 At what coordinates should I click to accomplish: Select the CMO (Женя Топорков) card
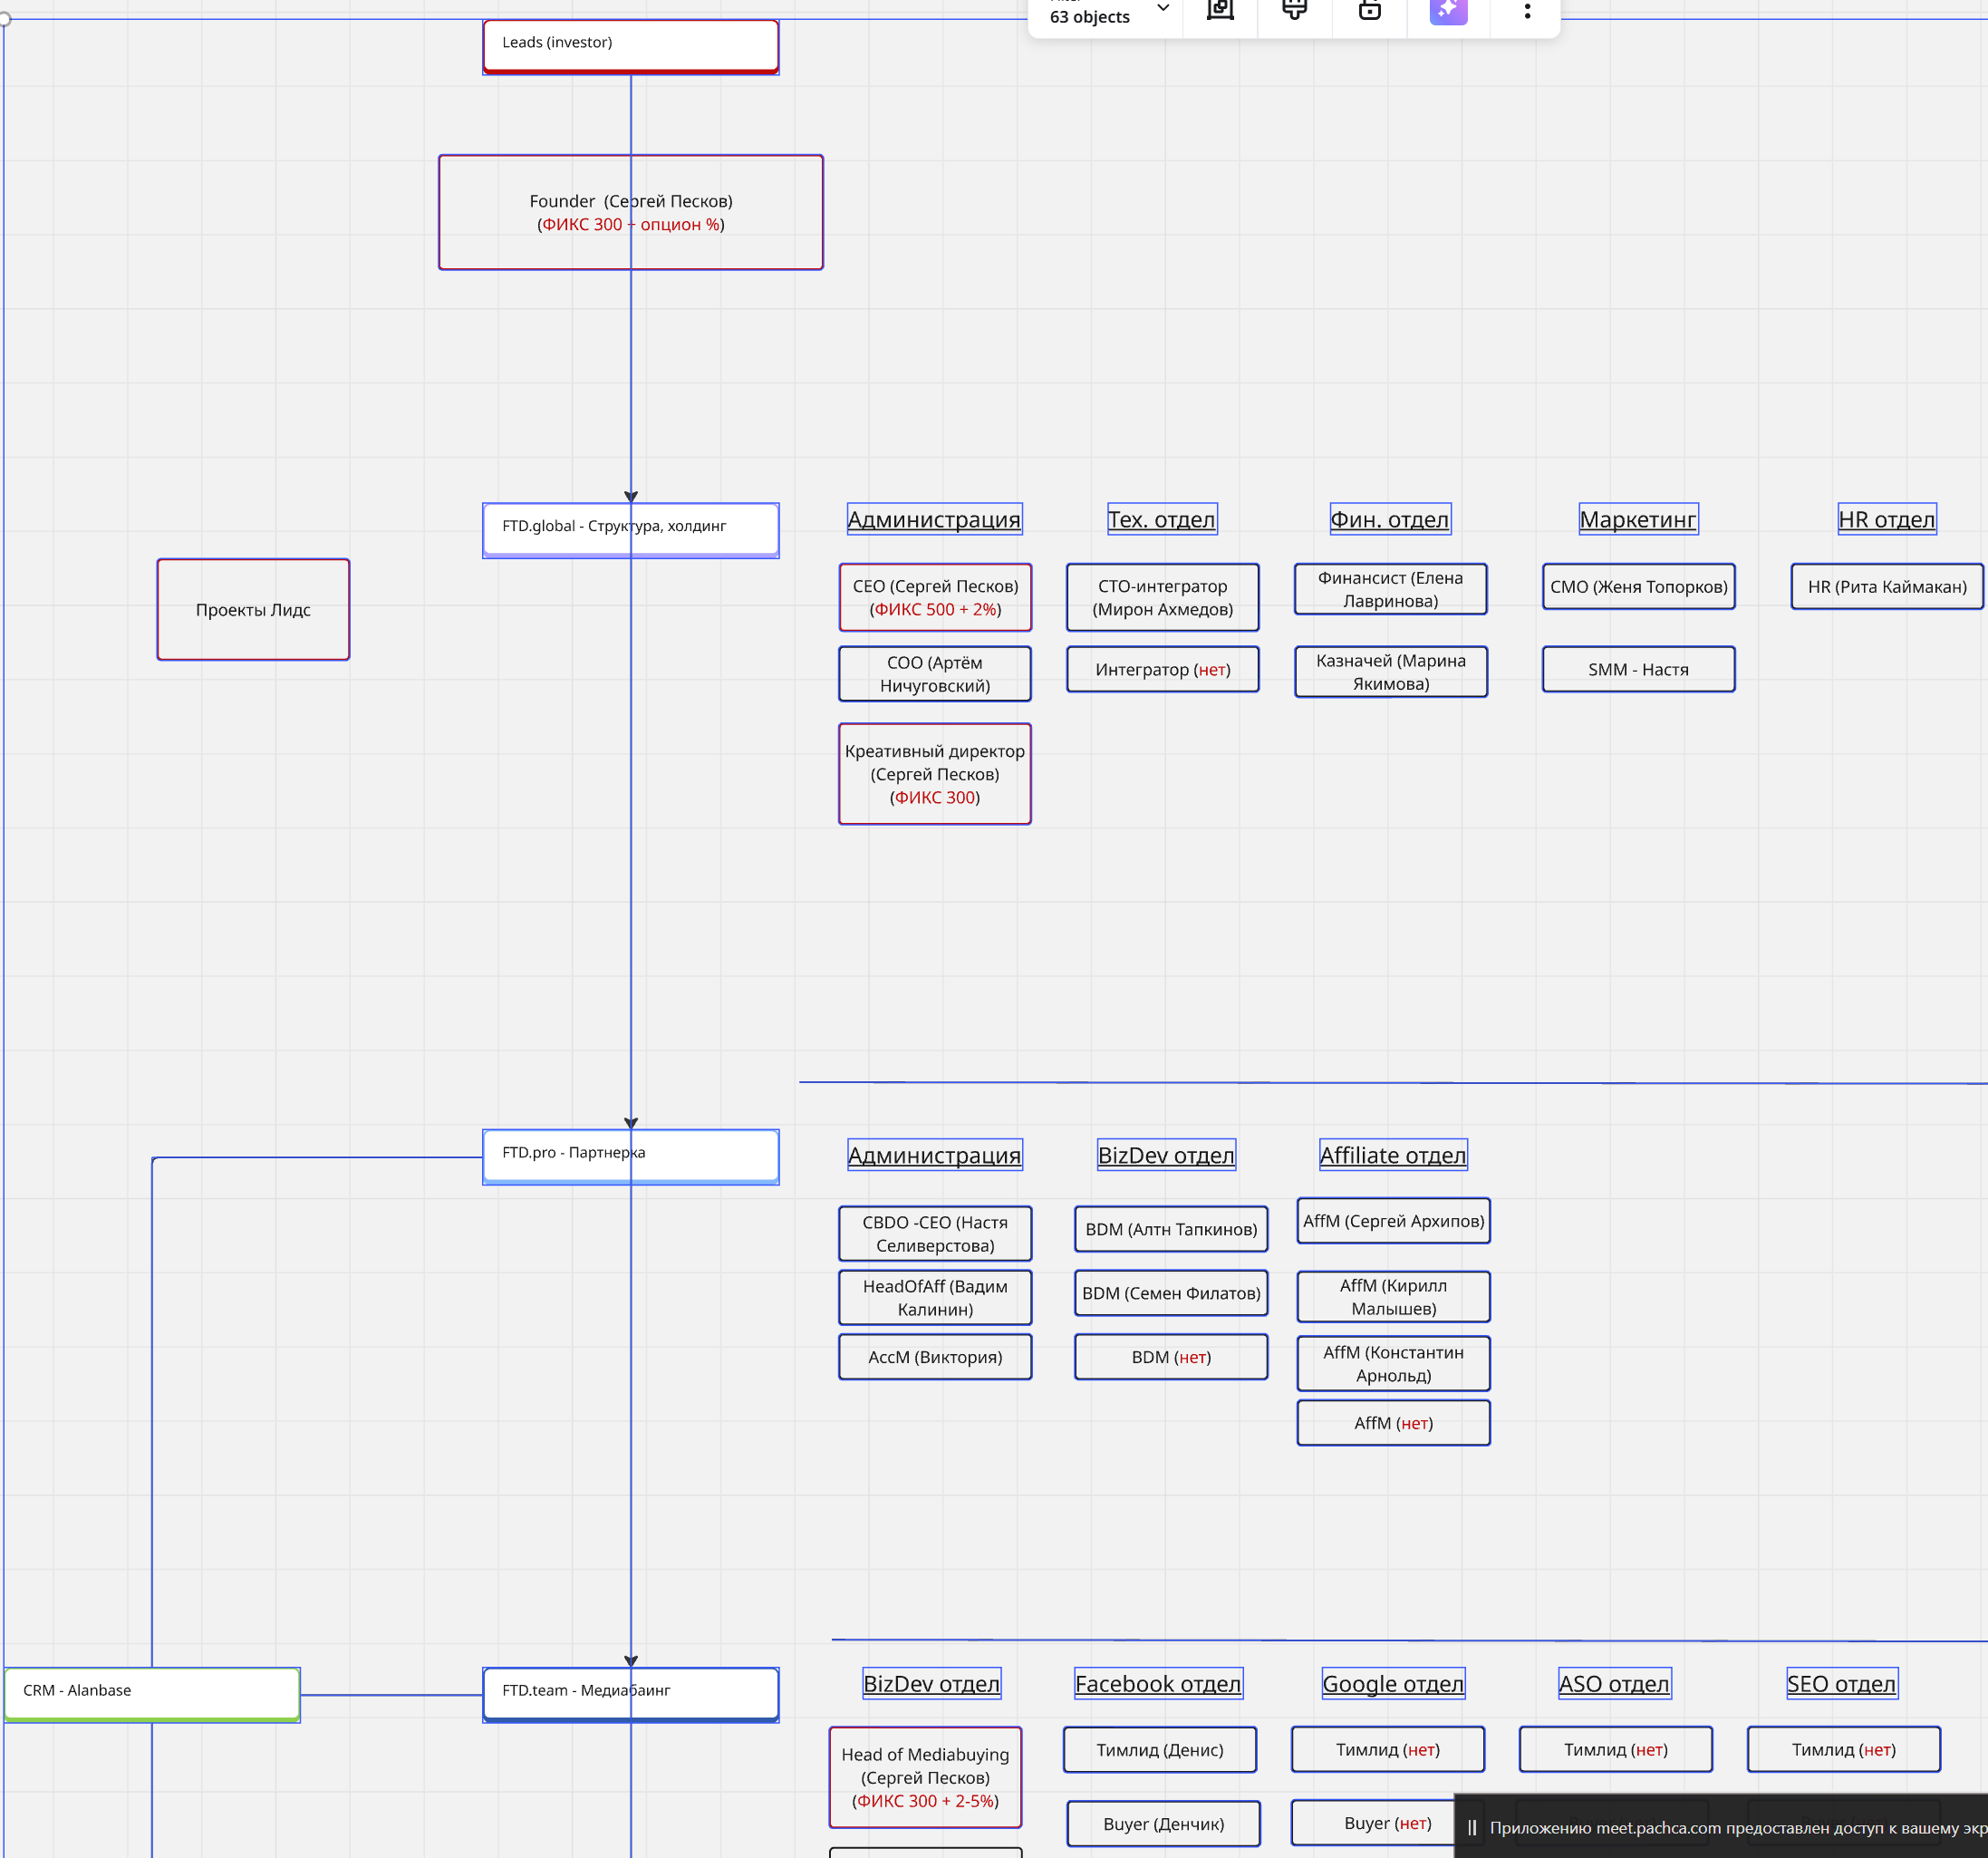1637,586
